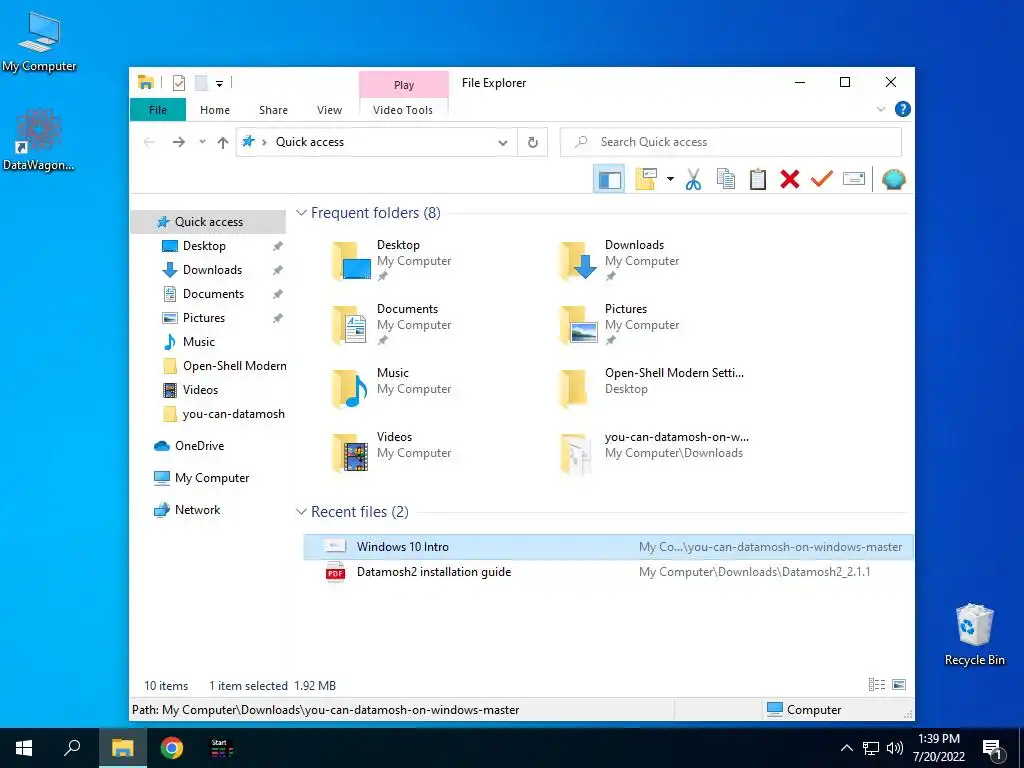Select Open-Shell Modern in the navigation pane
1024x768 pixels.
pos(234,366)
